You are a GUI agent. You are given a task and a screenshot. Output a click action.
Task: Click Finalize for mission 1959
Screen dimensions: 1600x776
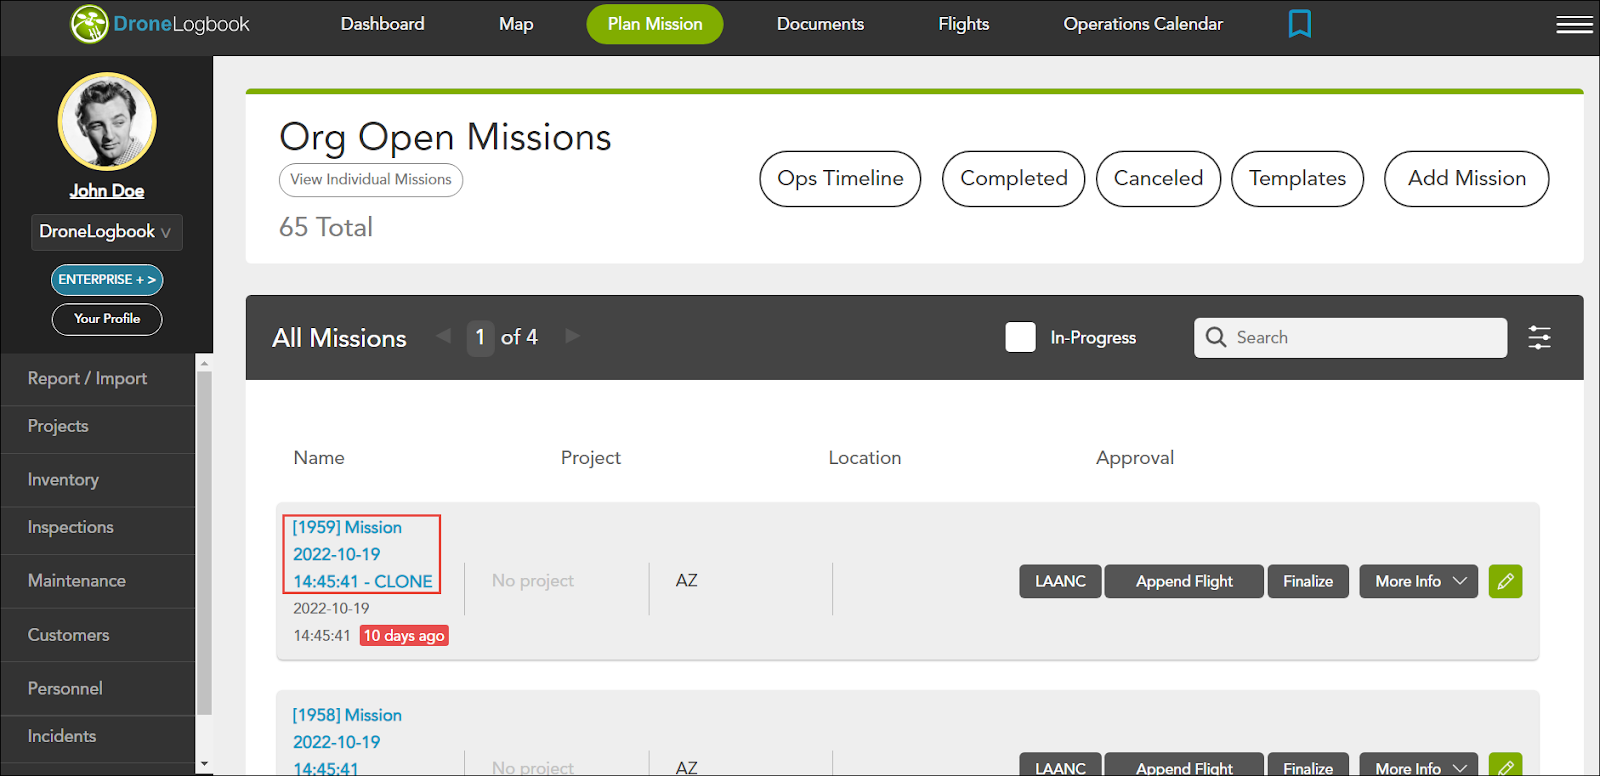pos(1308,581)
